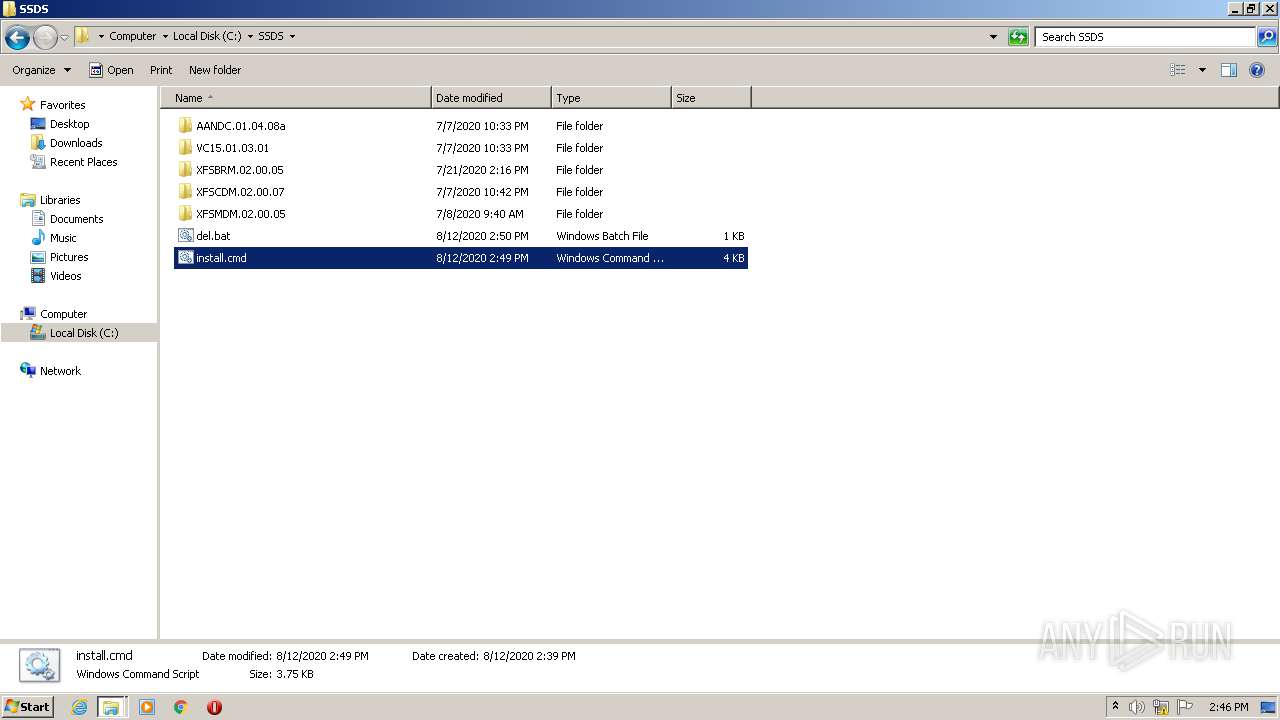This screenshot has width=1280, height=720.
Task: Open Internet Explorer from the taskbar
Action: click(x=79, y=707)
